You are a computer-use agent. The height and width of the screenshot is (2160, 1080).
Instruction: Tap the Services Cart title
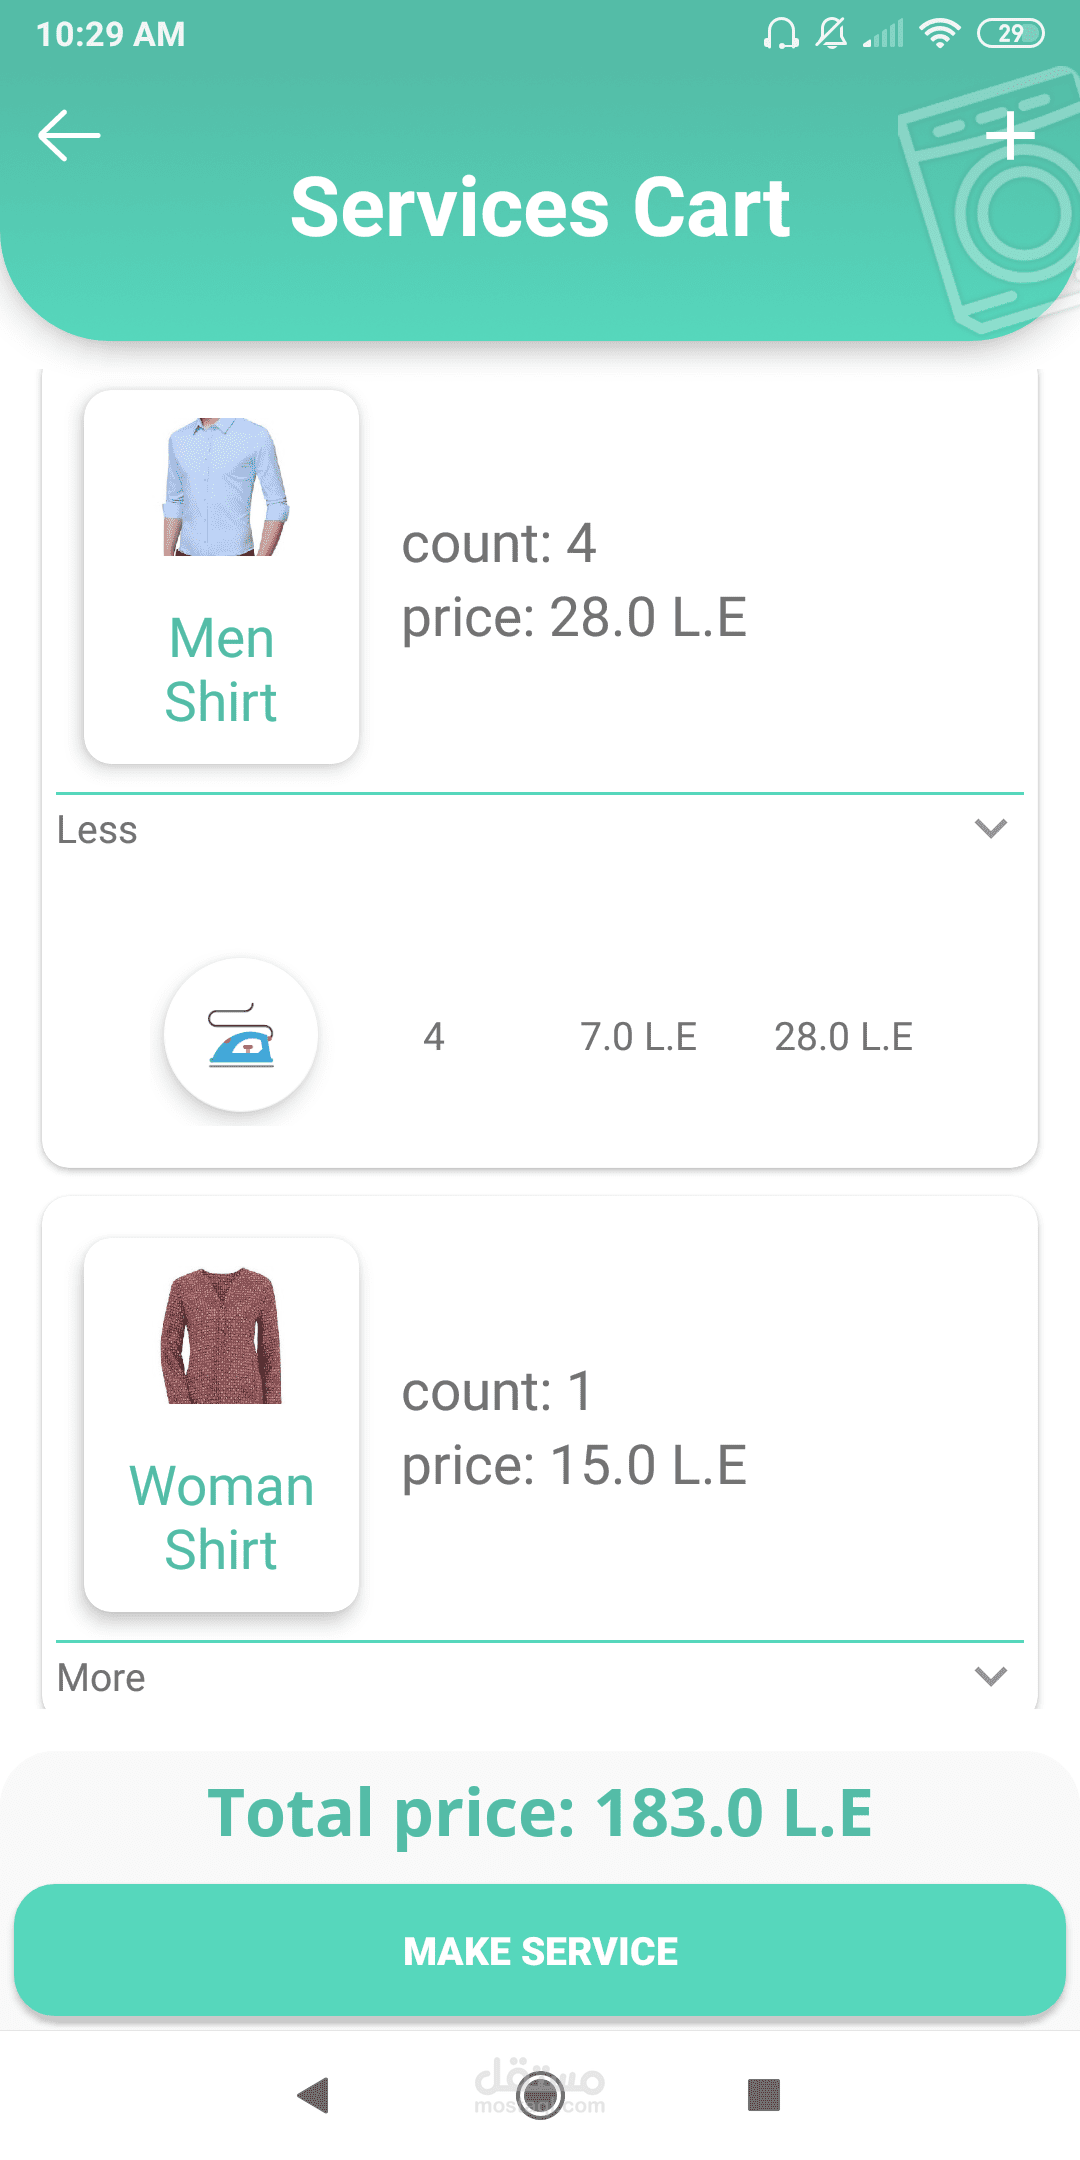(x=540, y=208)
